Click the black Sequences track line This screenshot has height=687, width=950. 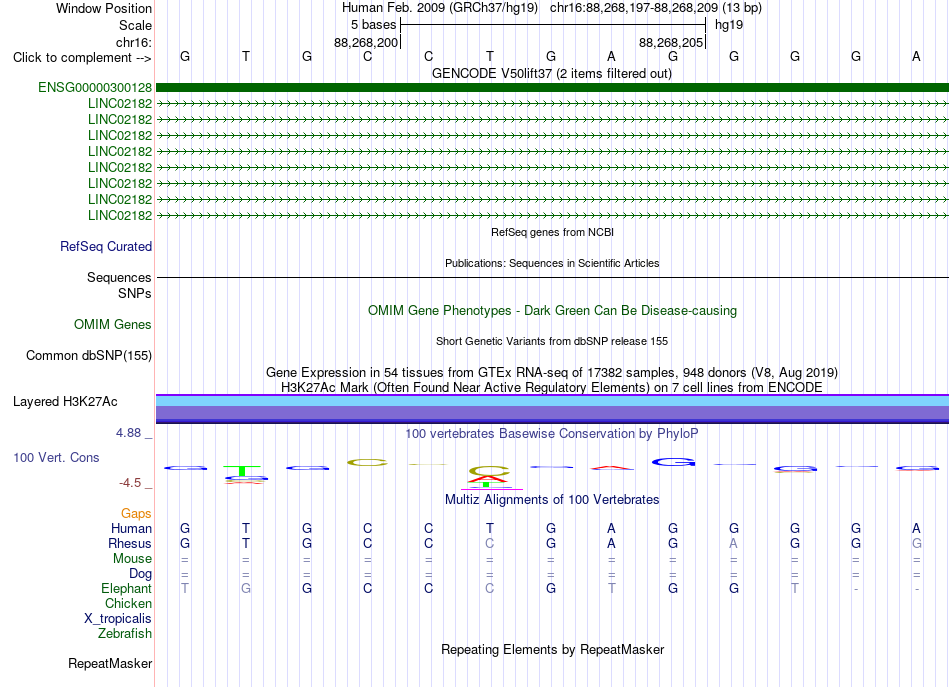(x=552, y=277)
